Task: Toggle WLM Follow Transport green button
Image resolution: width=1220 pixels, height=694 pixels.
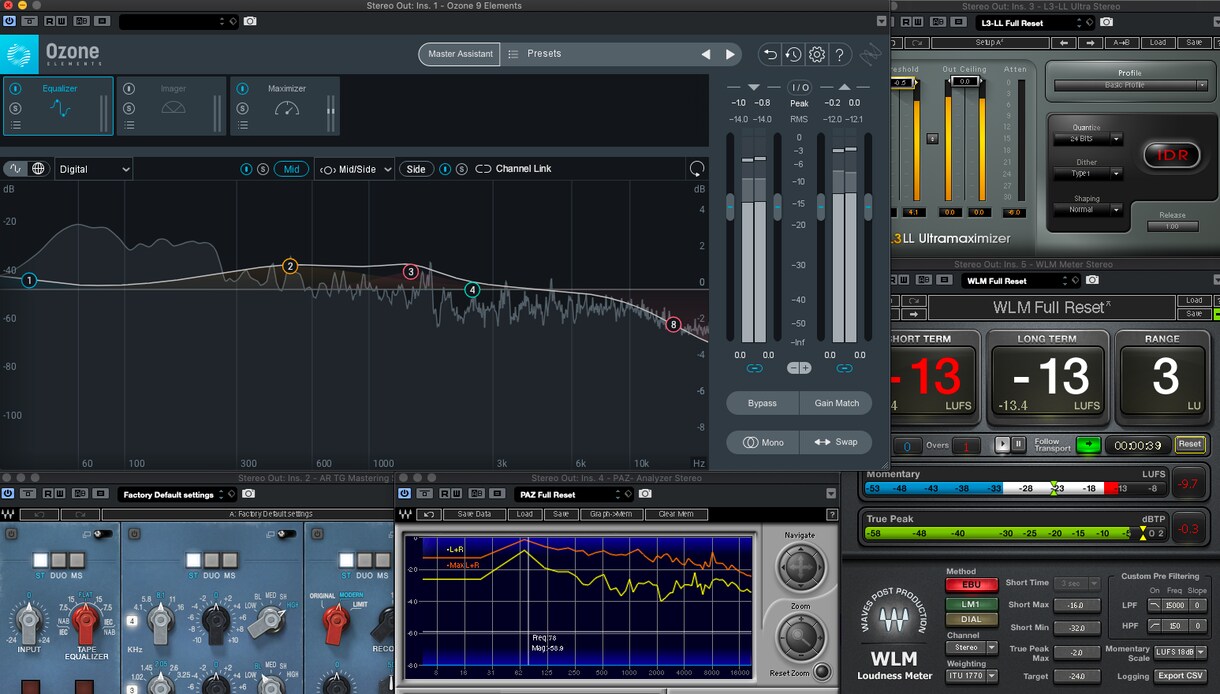Action: (x=1088, y=444)
